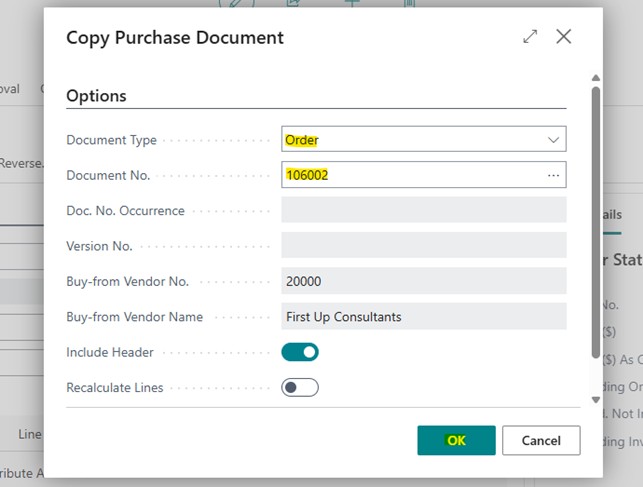Click the Buy-from Vendor Name label
This screenshot has width=643, height=487.
pos(135,317)
